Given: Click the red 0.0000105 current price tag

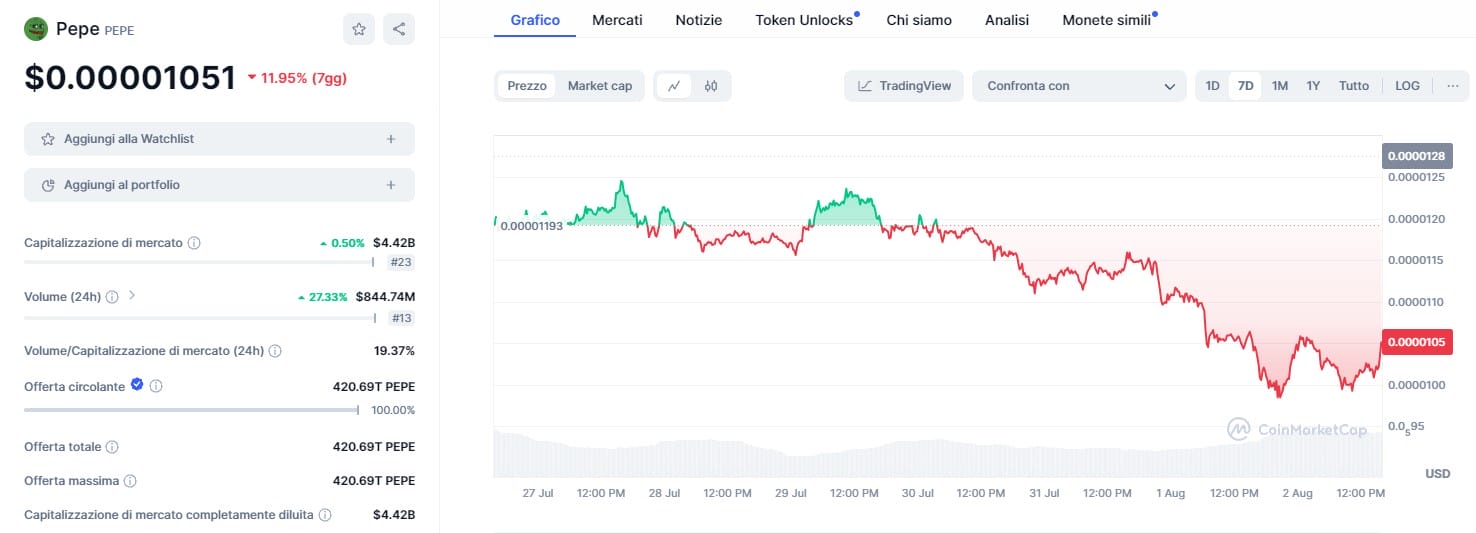Looking at the screenshot, I should coord(1417,342).
